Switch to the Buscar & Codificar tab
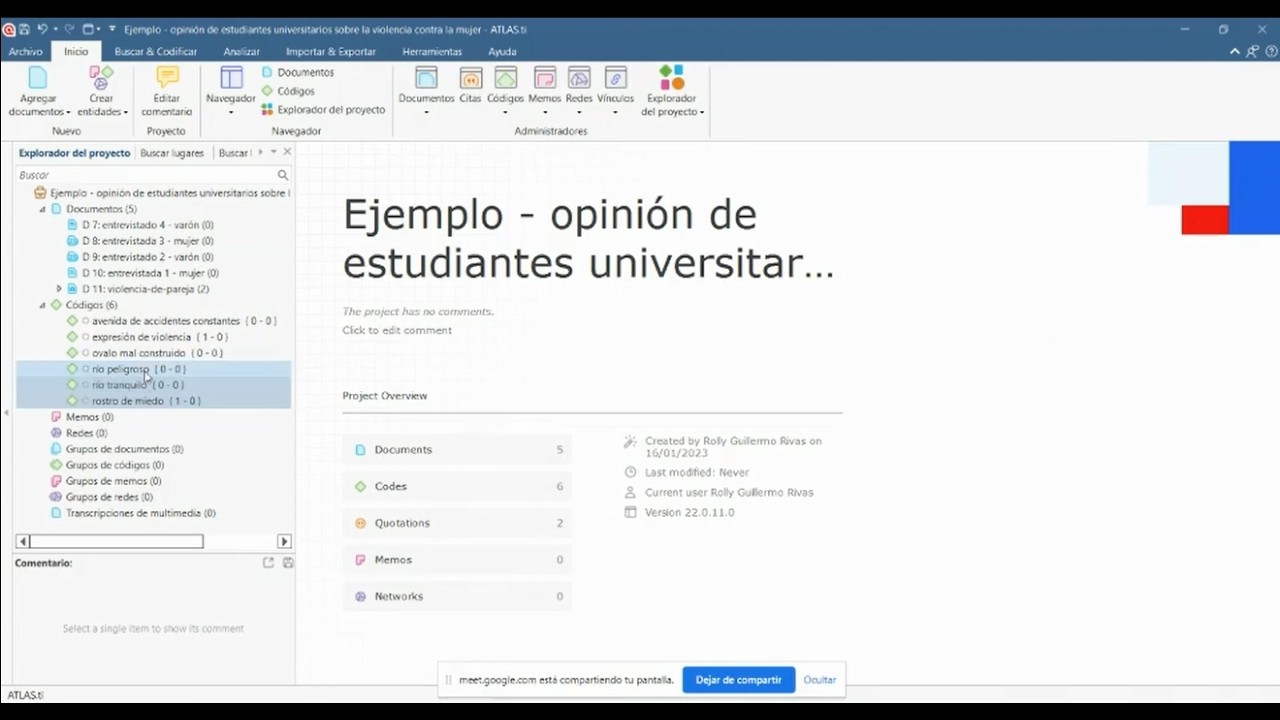This screenshot has width=1280, height=720. 156,52
